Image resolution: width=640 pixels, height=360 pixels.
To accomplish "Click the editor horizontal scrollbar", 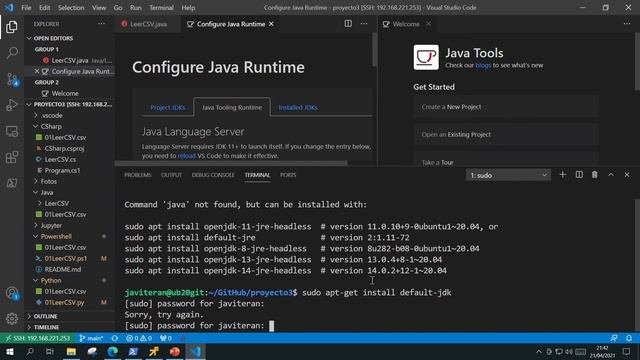I will (x=231, y=163).
